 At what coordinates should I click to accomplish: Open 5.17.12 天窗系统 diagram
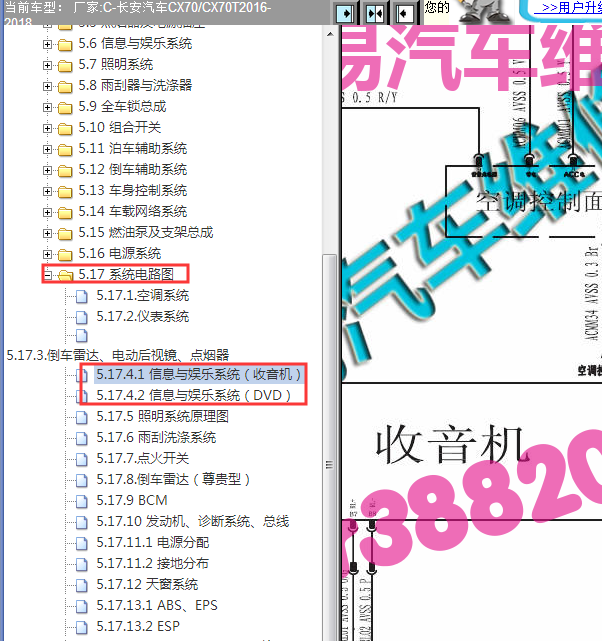pyautogui.click(x=147, y=584)
